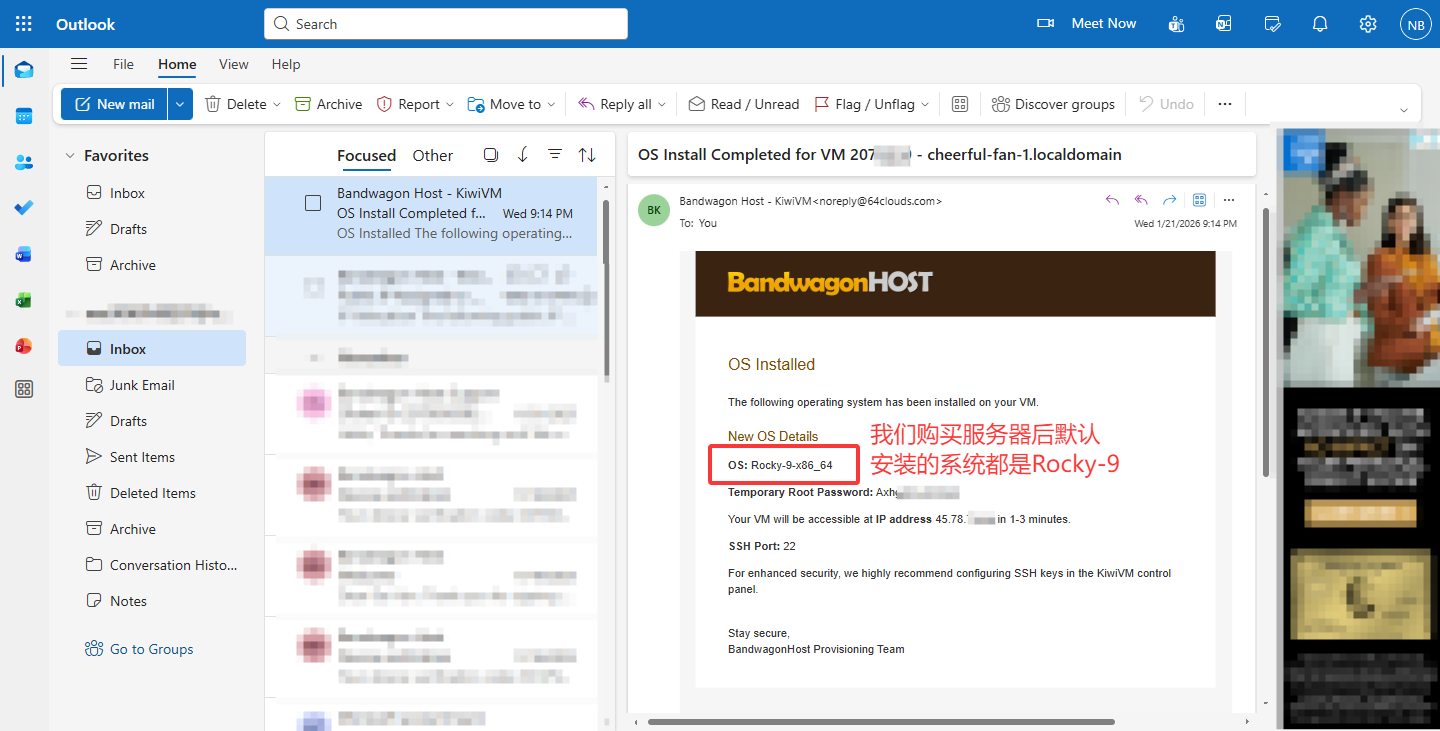Open the People contacts icon
Image resolution: width=1440 pixels, height=731 pixels.
[24, 162]
